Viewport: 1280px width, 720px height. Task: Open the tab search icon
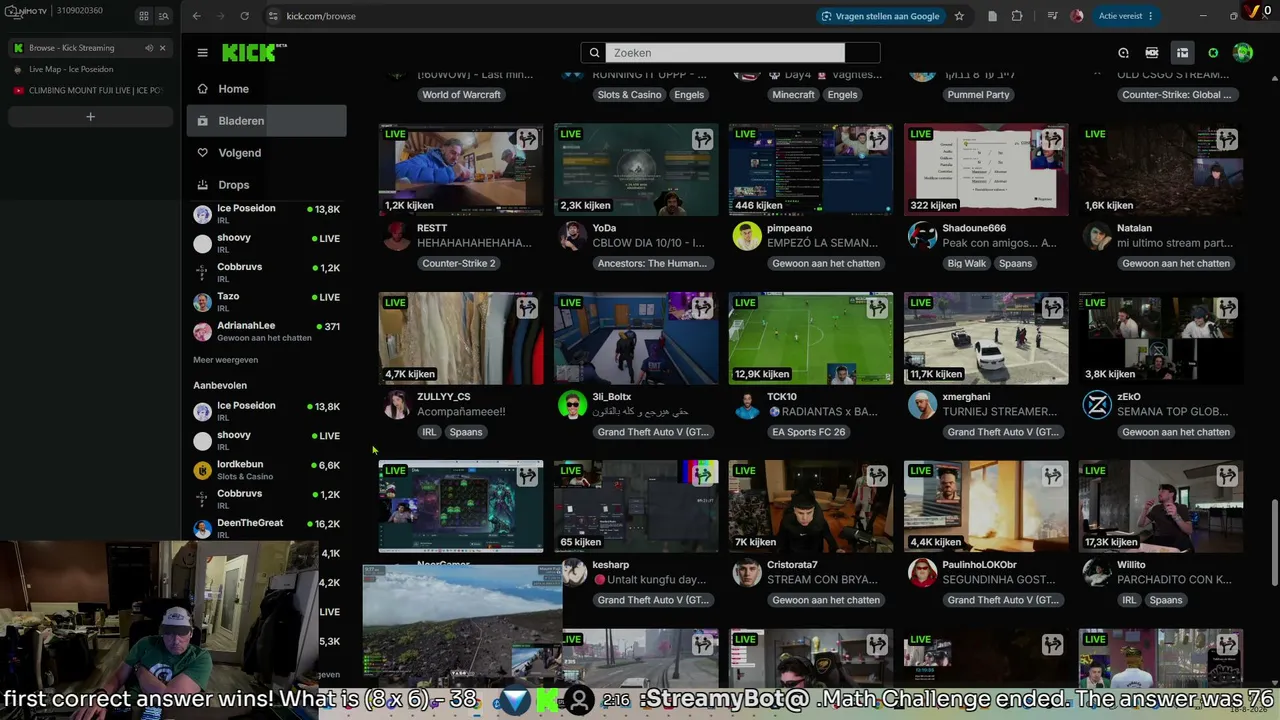(x=164, y=16)
